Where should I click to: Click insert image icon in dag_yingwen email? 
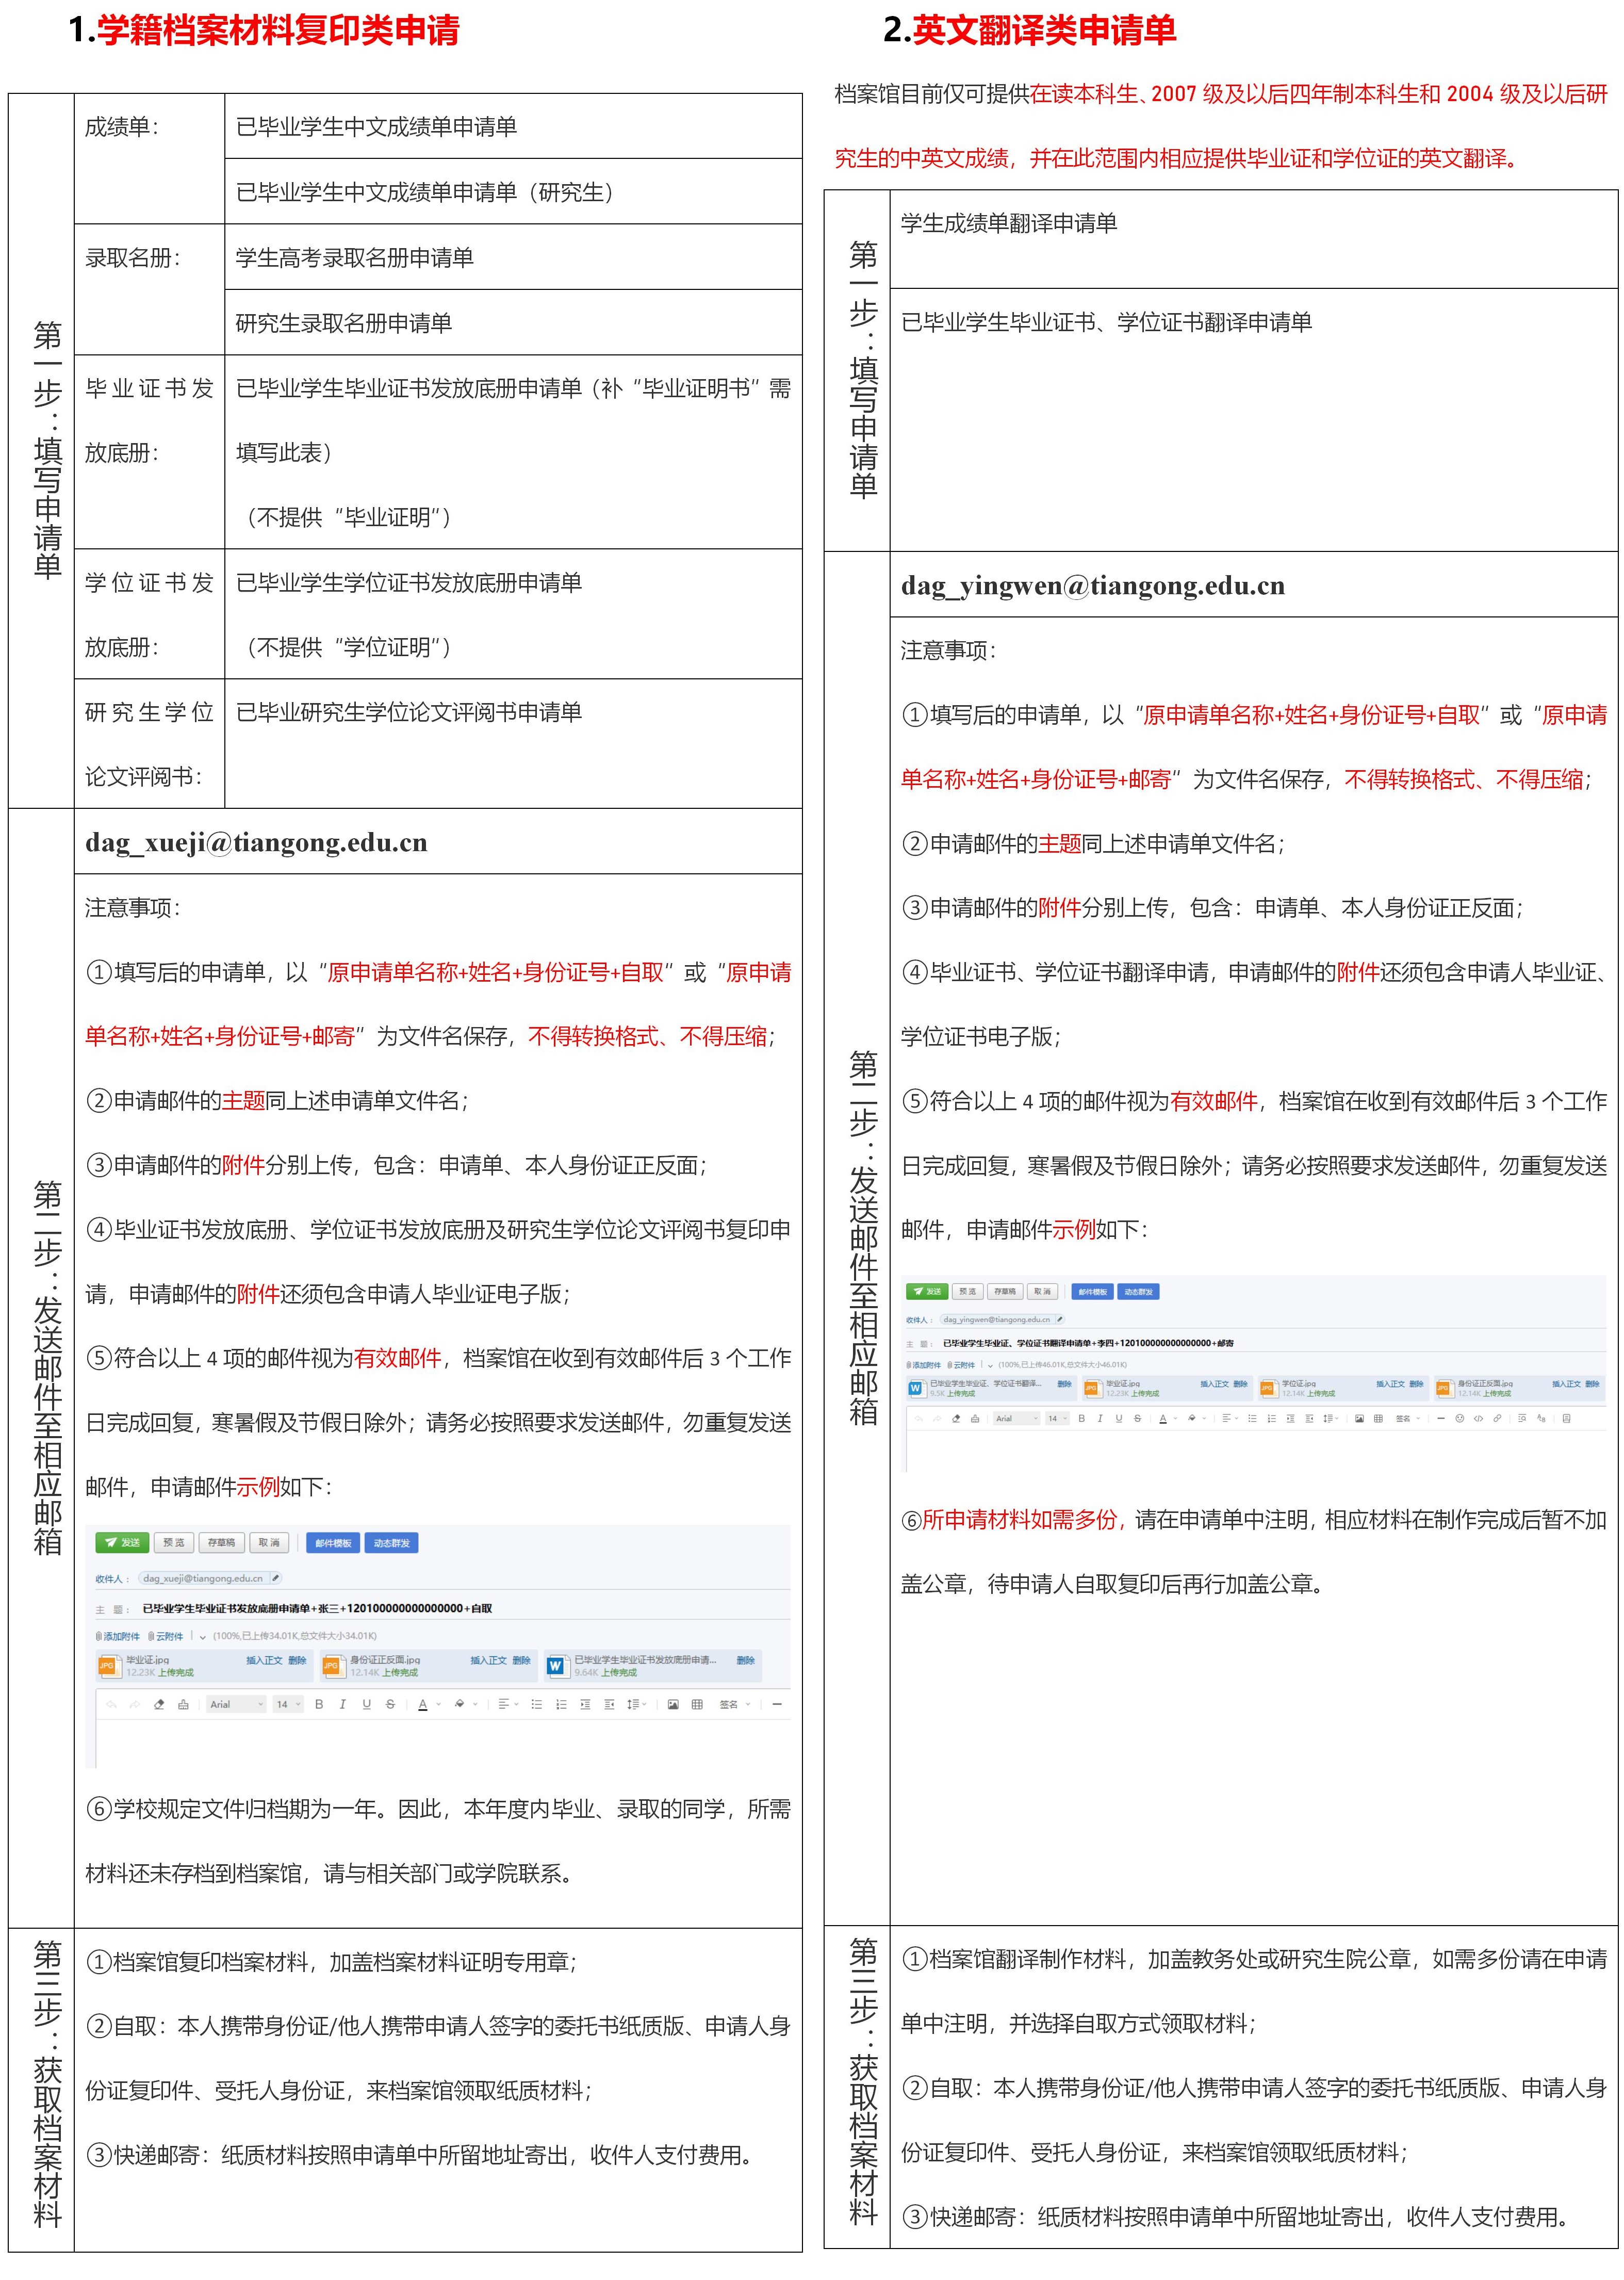pos(1359,1418)
